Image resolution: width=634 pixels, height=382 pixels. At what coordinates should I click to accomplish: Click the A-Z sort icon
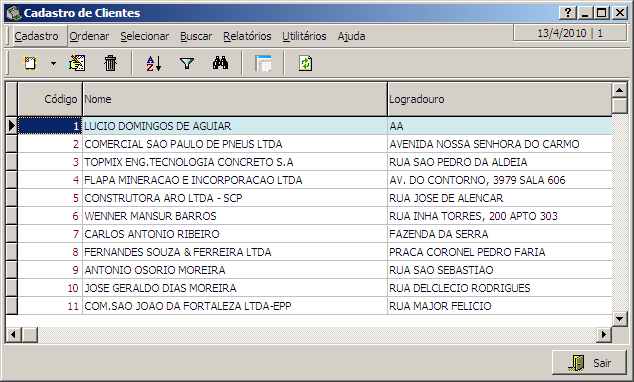(x=154, y=63)
